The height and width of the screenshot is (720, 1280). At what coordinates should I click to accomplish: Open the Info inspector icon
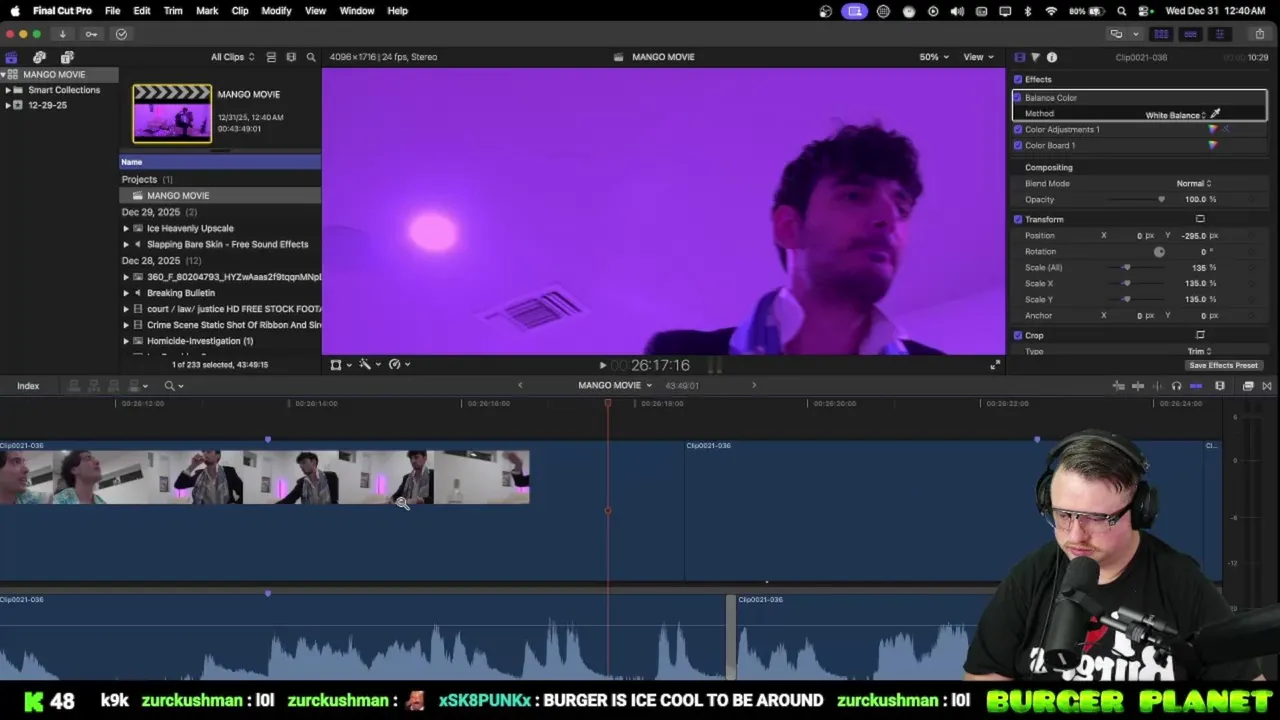click(1052, 57)
